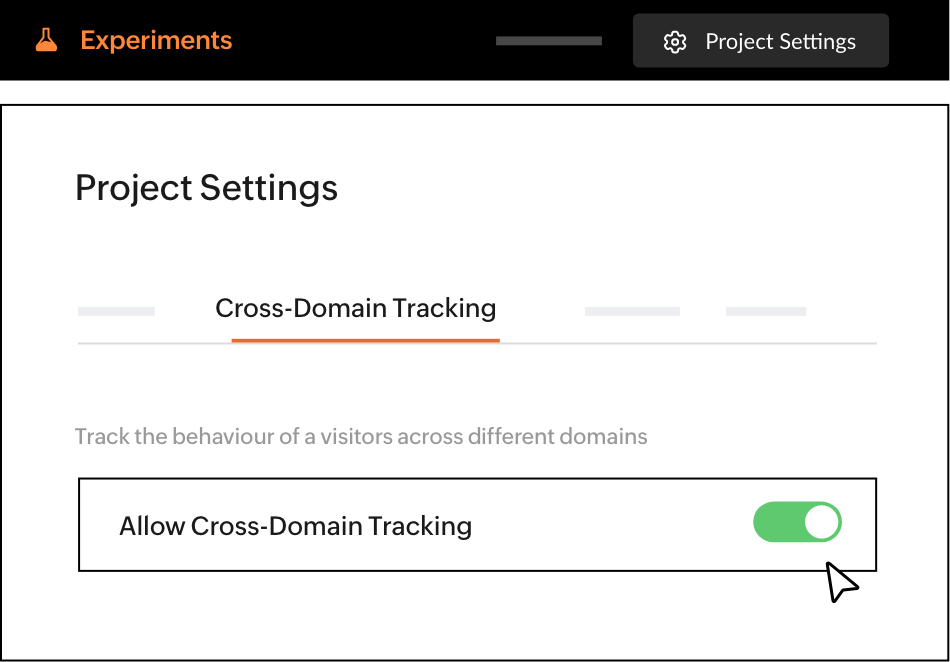Click the Experiments title text

click(x=156, y=41)
